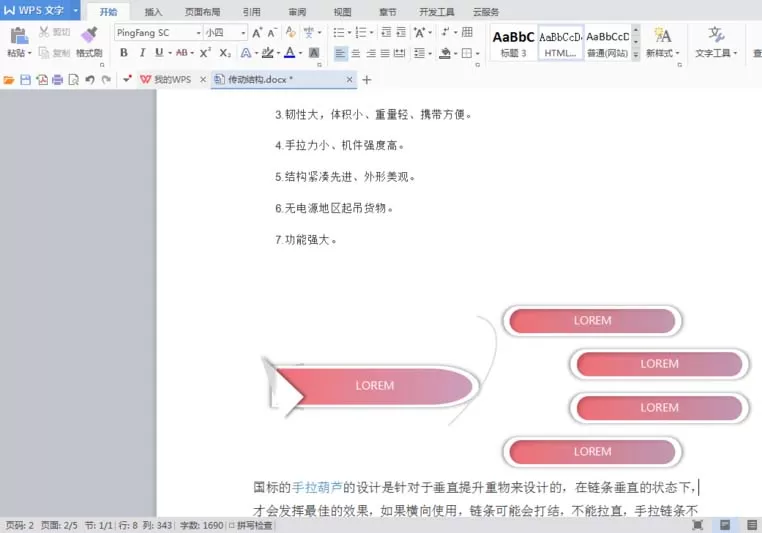The width and height of the screenshot is (762, 533).
Task: Toggle Bold formatting
Action: (124, 52)
